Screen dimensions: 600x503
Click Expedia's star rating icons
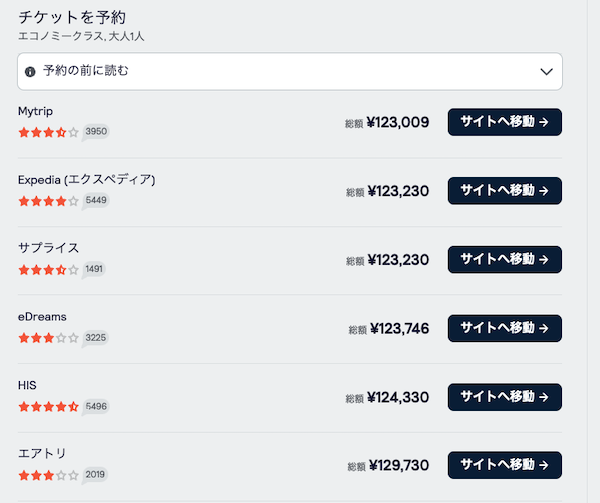(48, 200)
